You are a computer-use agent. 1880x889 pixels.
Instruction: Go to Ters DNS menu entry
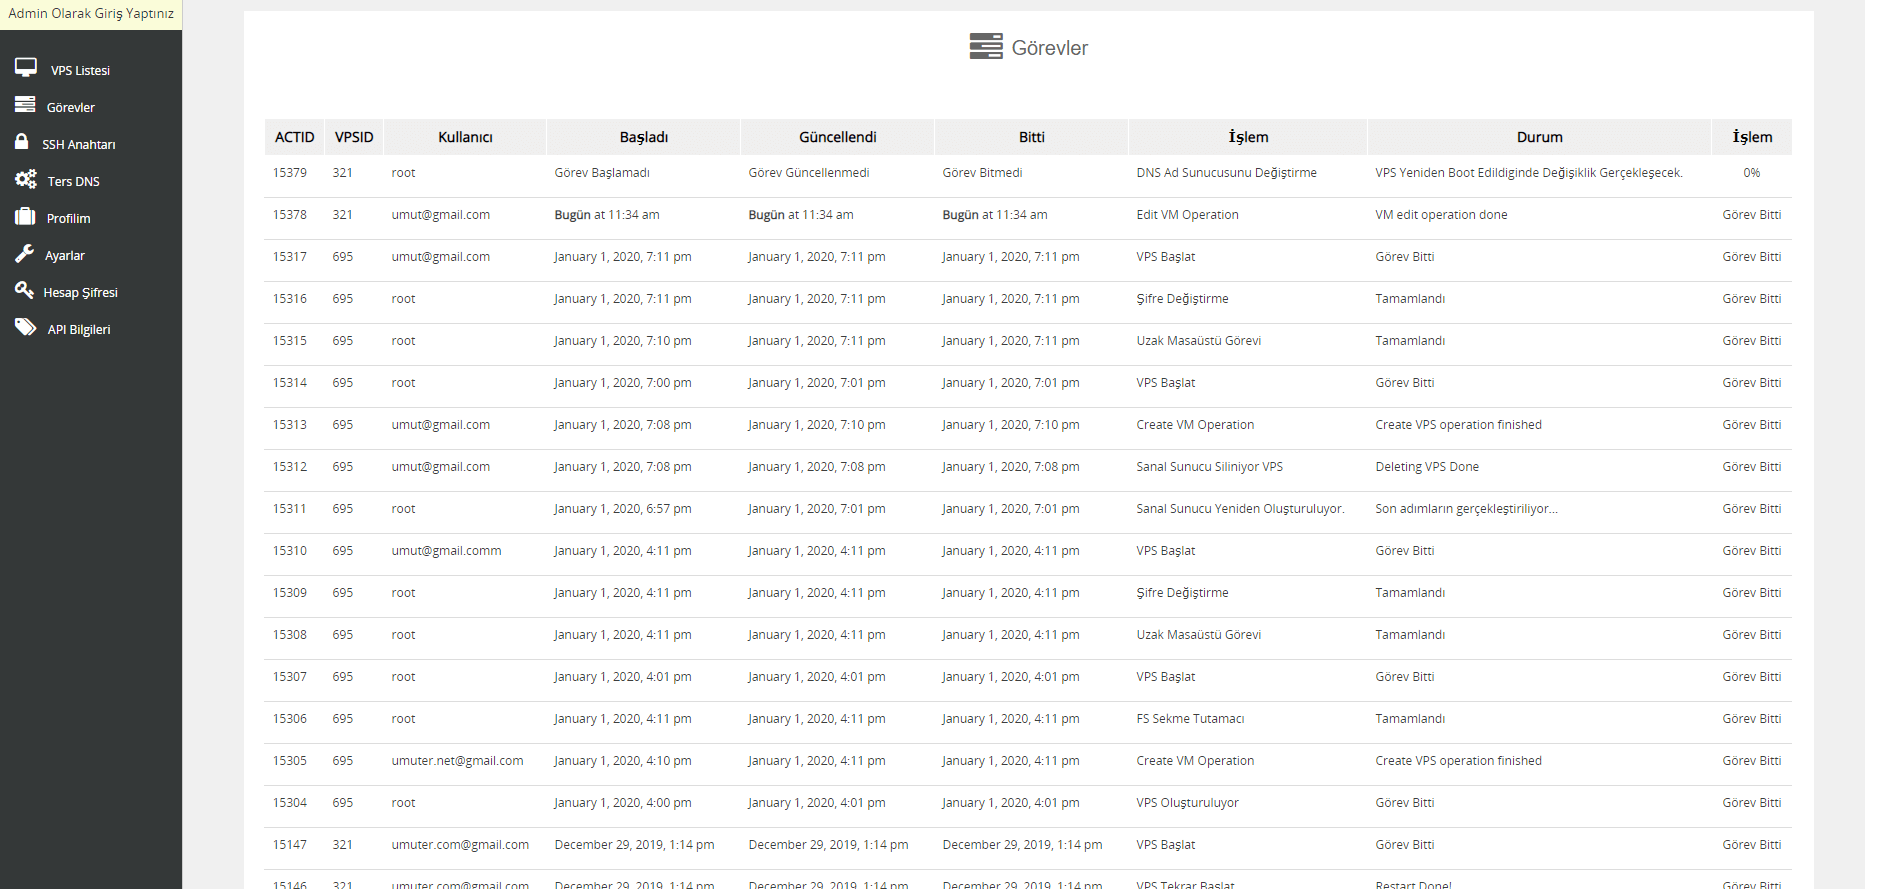73,182
